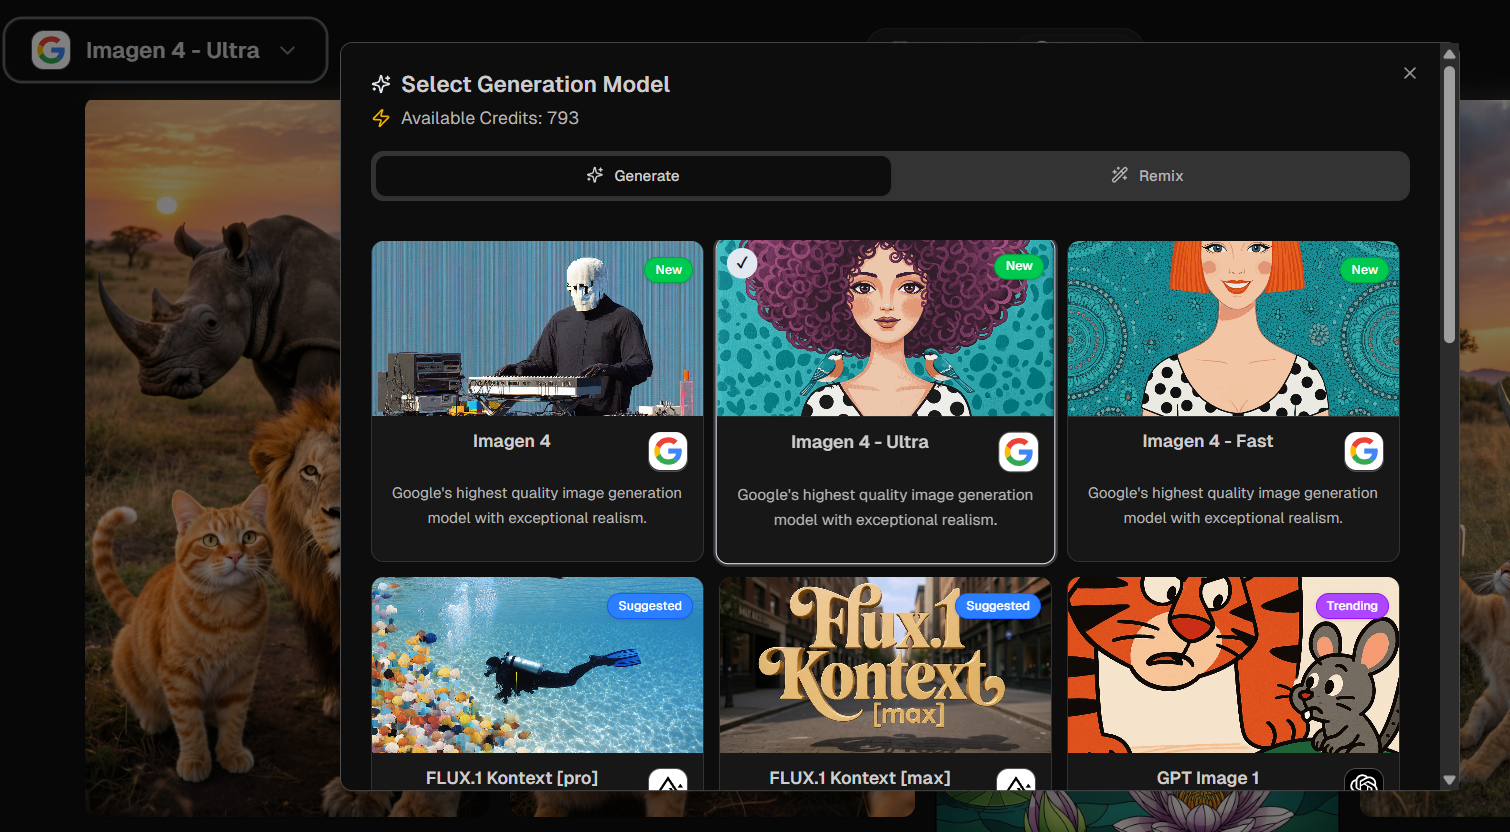Select the FLUX.1 Kontext [pro] diver thumbnail
This screenshot has width=1510, height=832.
pos(537,665)
